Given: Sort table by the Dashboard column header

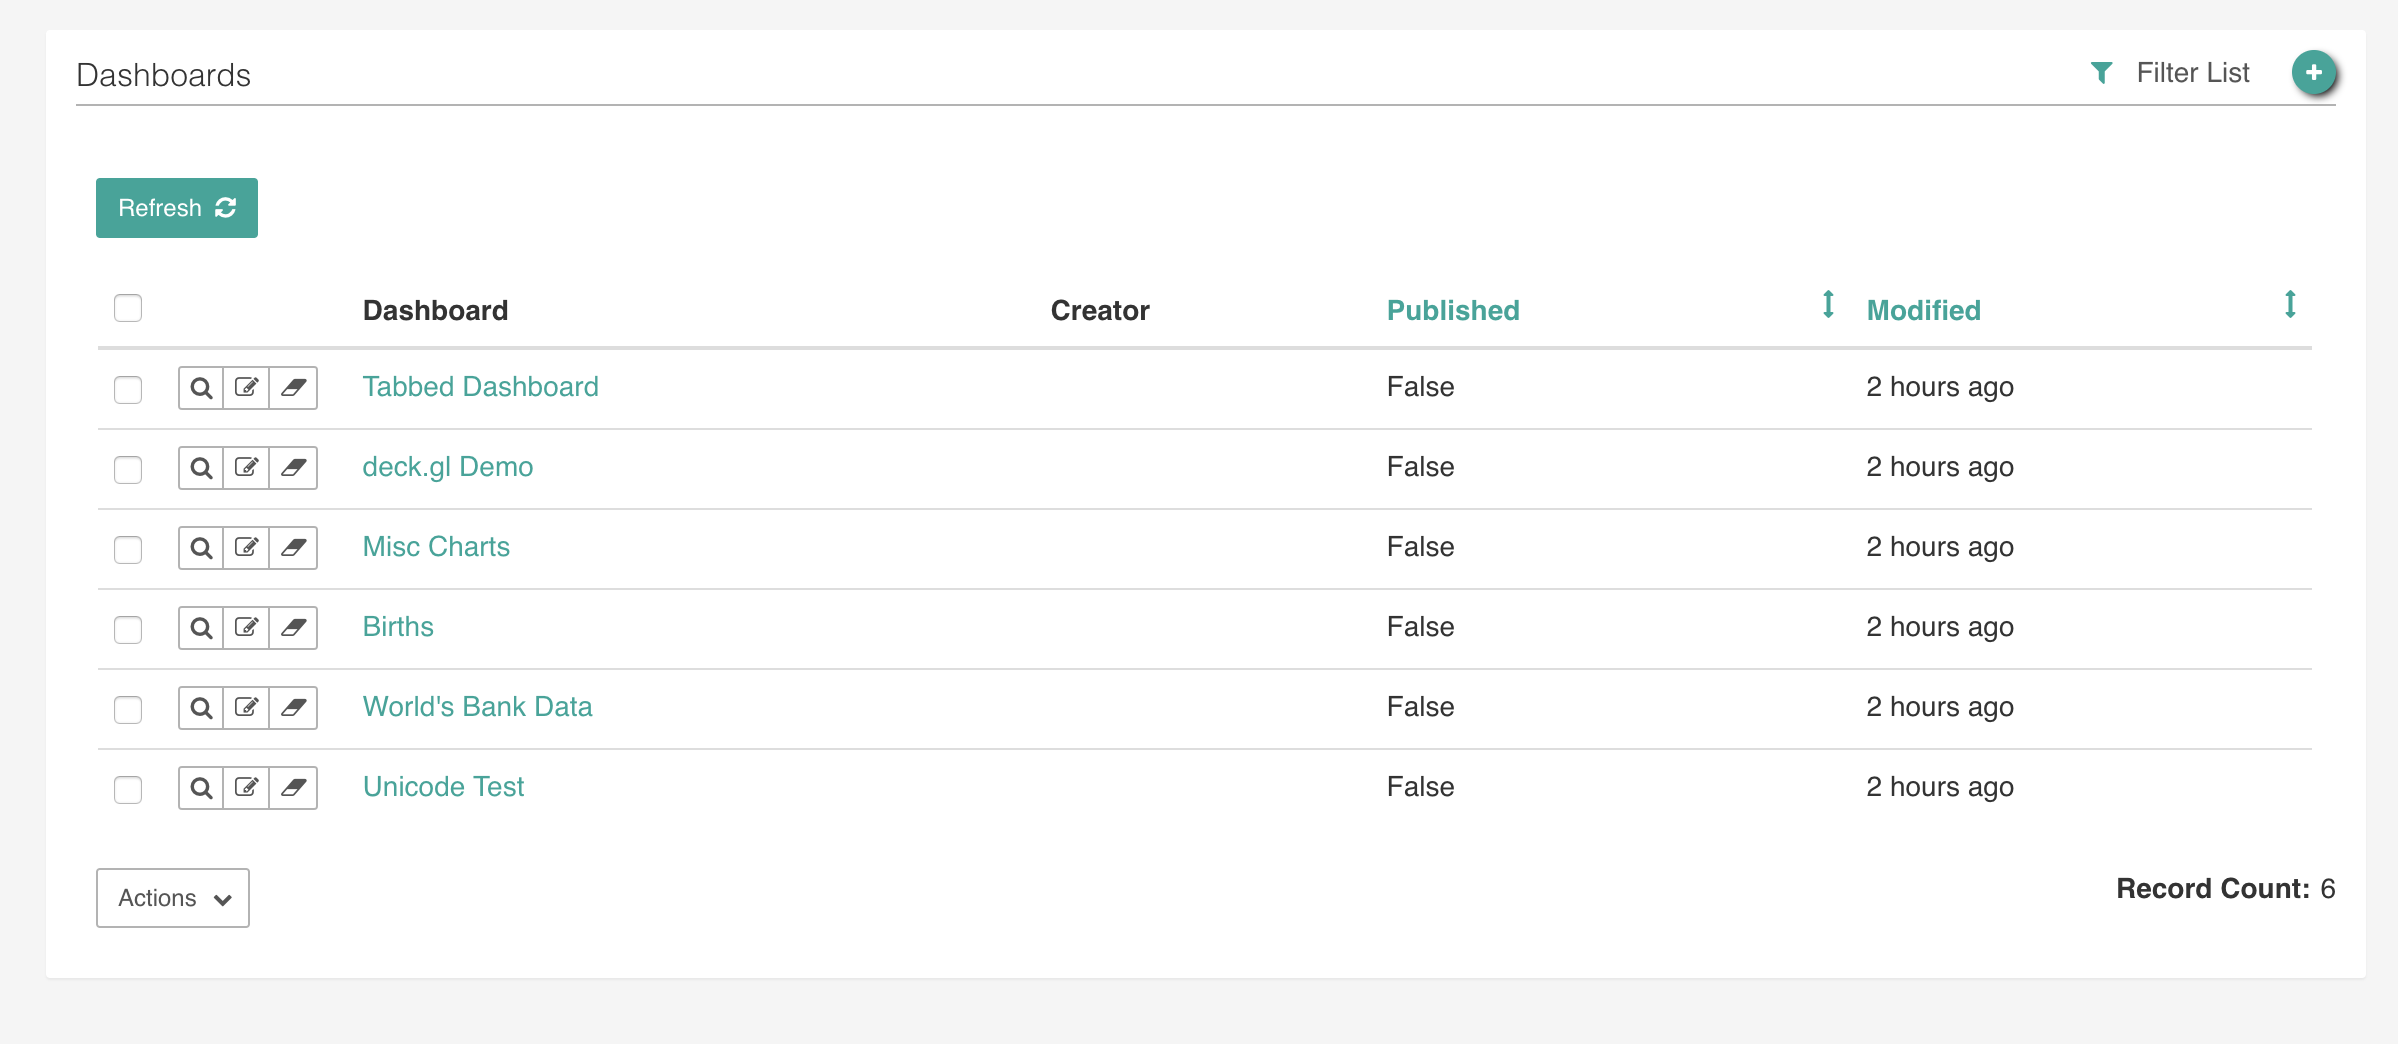Looking at the screenshot, I should [435, 310].
